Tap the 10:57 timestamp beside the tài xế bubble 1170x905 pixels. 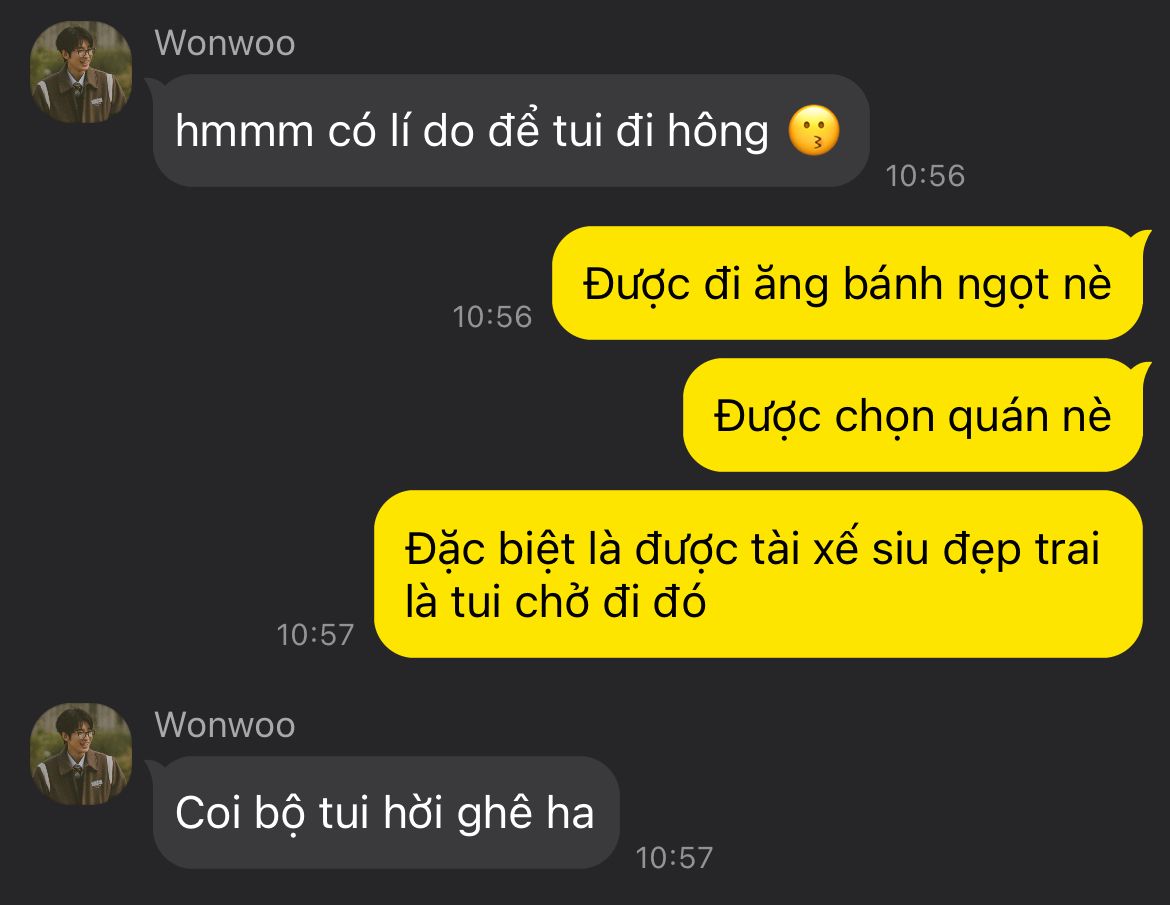coord(315,635)
